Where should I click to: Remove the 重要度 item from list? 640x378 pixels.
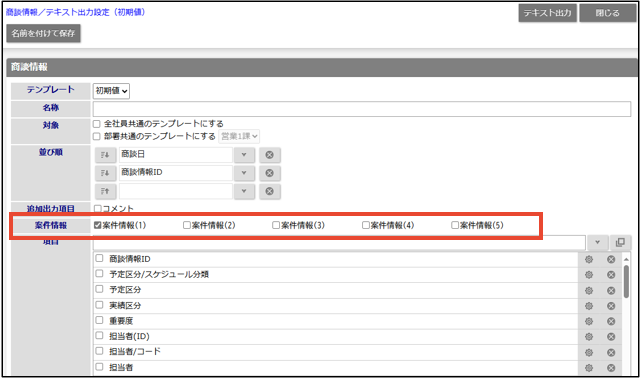point(611,321)
